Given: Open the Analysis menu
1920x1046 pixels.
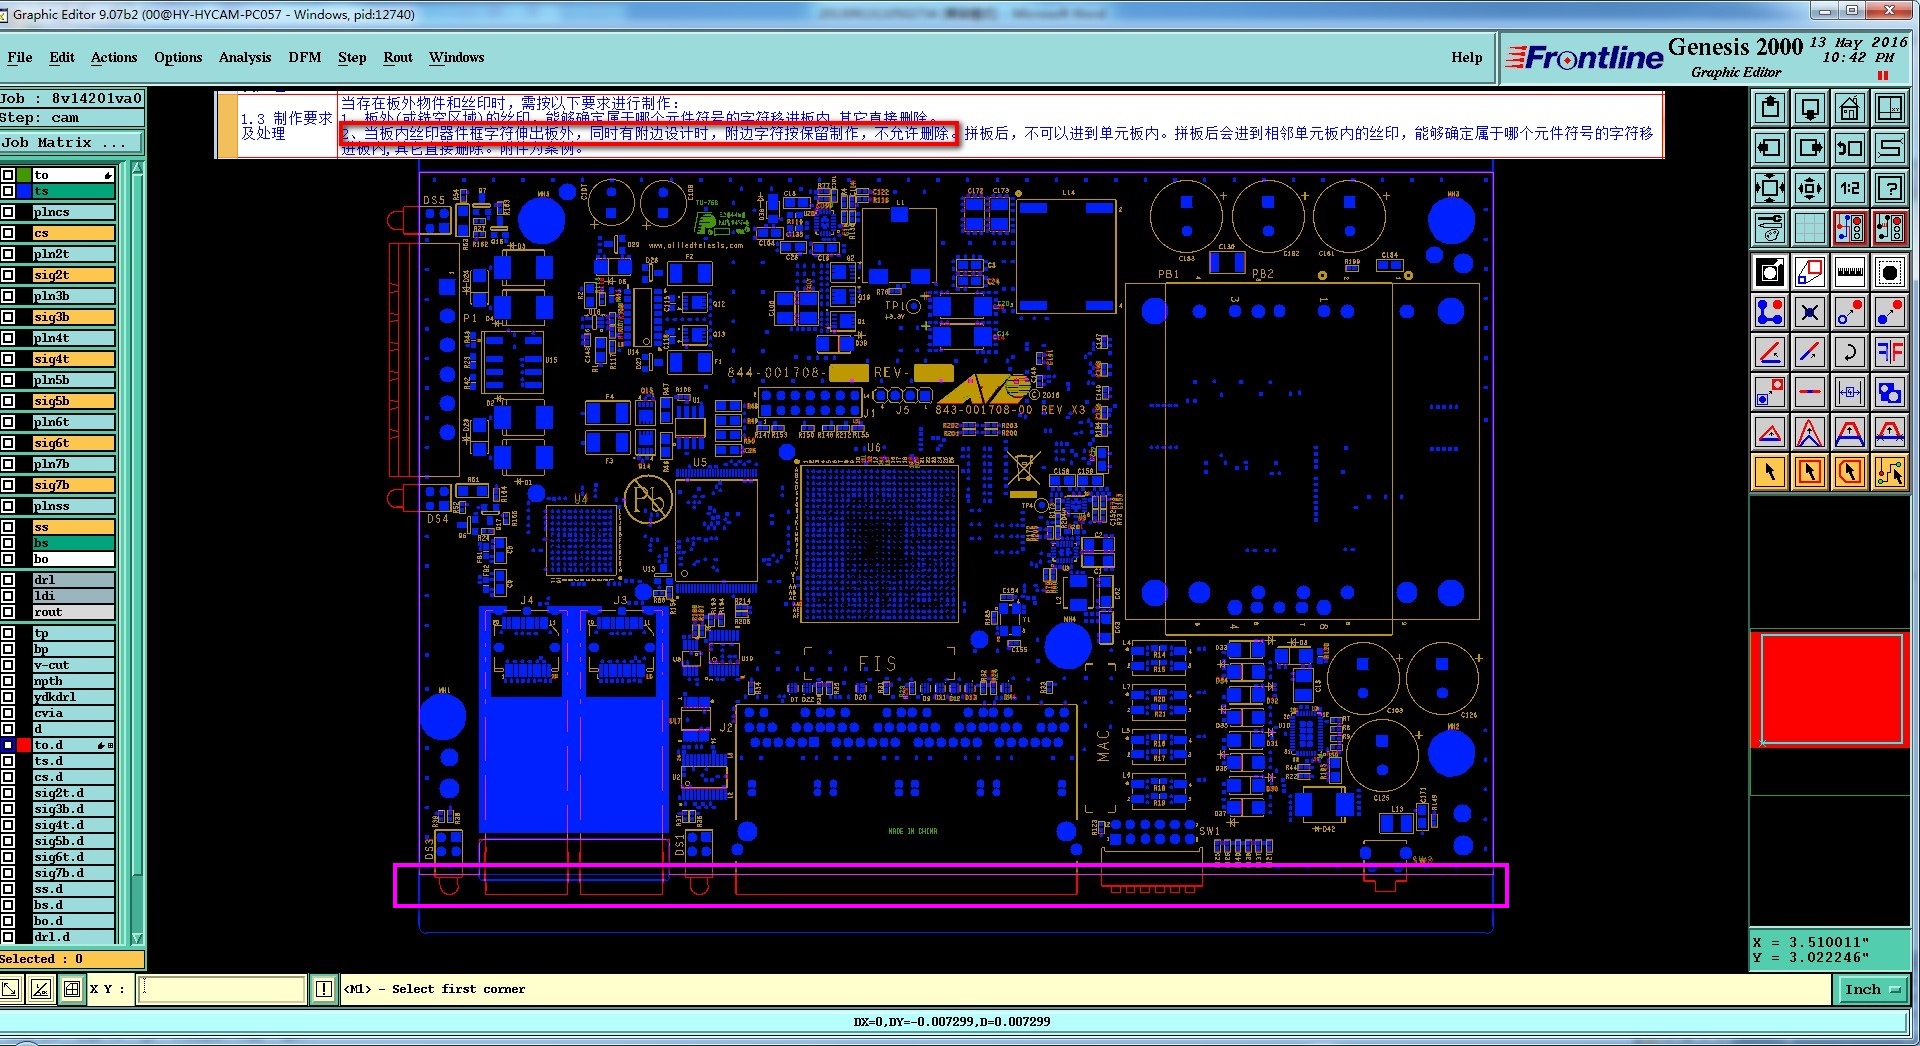Looking at the screenshot, I should 245,57.
